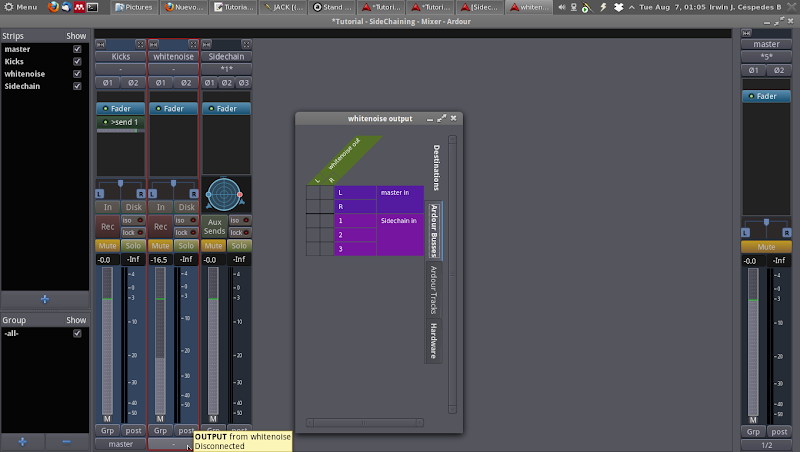Click the whitenoise gain fader
Image resolution: width=800 pixels, height=452 pixels.
point(160,342)
